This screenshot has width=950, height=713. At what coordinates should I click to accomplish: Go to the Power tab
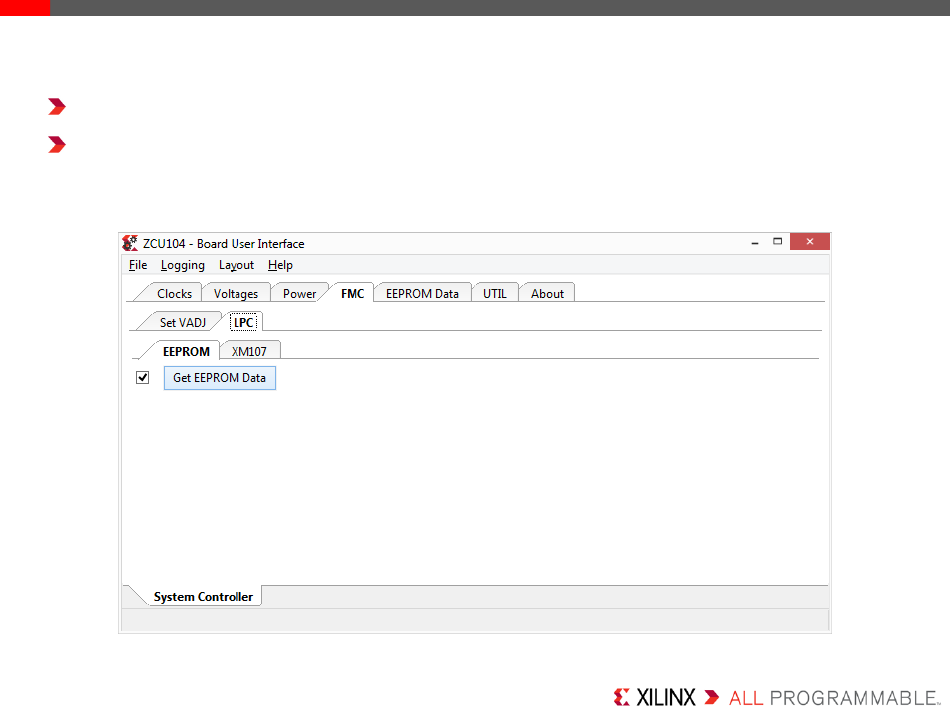299,294
